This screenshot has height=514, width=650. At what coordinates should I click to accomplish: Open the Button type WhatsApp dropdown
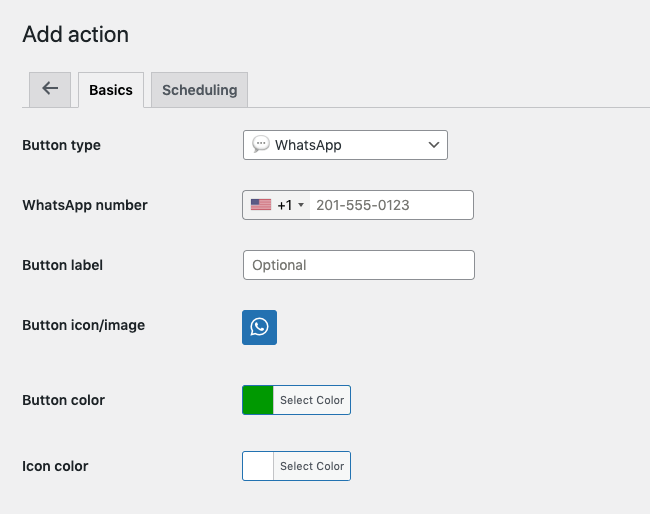tap(344, 145)
